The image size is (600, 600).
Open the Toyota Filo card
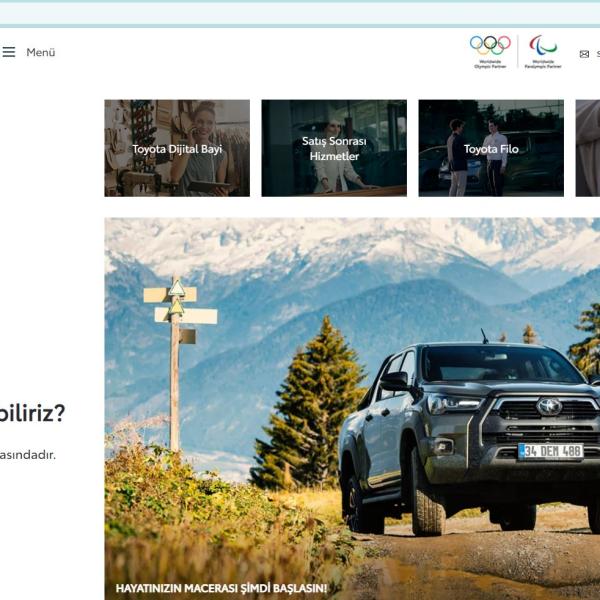pyautogui.click(x=491, y=148)
